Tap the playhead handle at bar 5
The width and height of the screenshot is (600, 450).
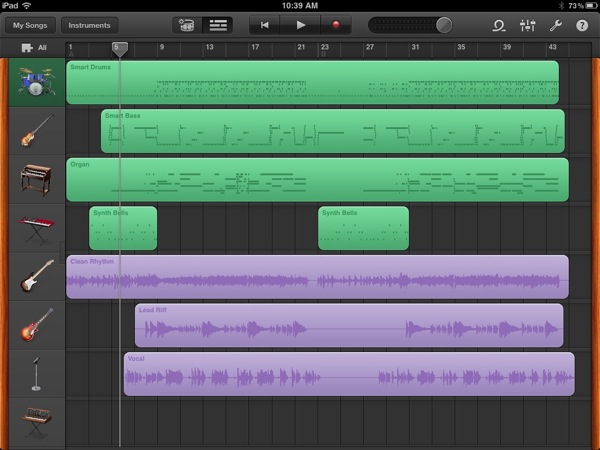click(120, 49)
